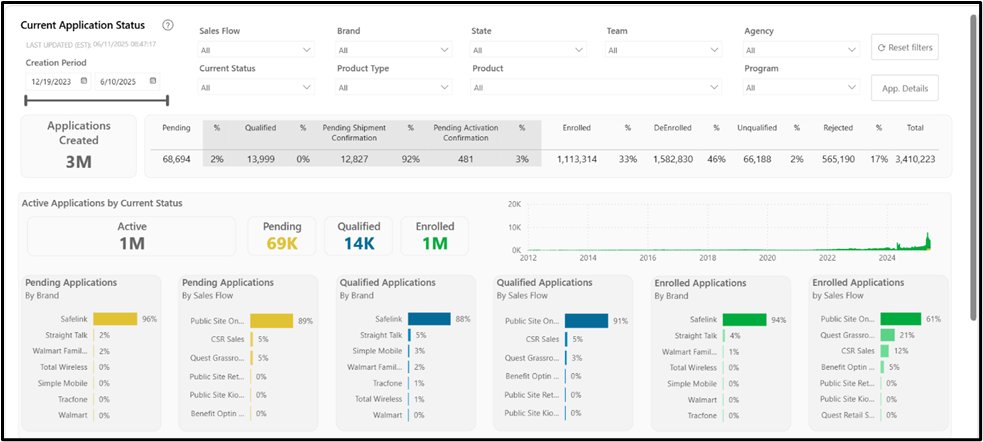Click the Reset filters button
Screen dimensions: 983x442
(x=905, y=48)
